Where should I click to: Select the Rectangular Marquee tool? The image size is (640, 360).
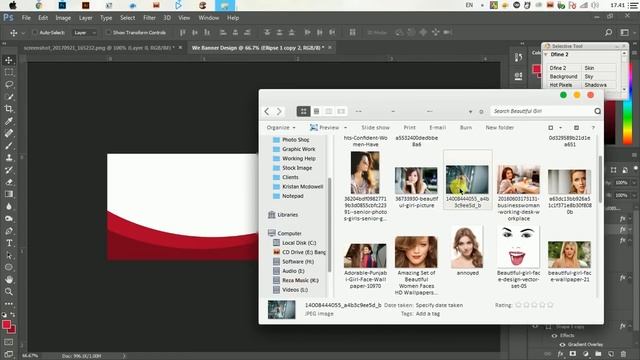pos(9,72)
